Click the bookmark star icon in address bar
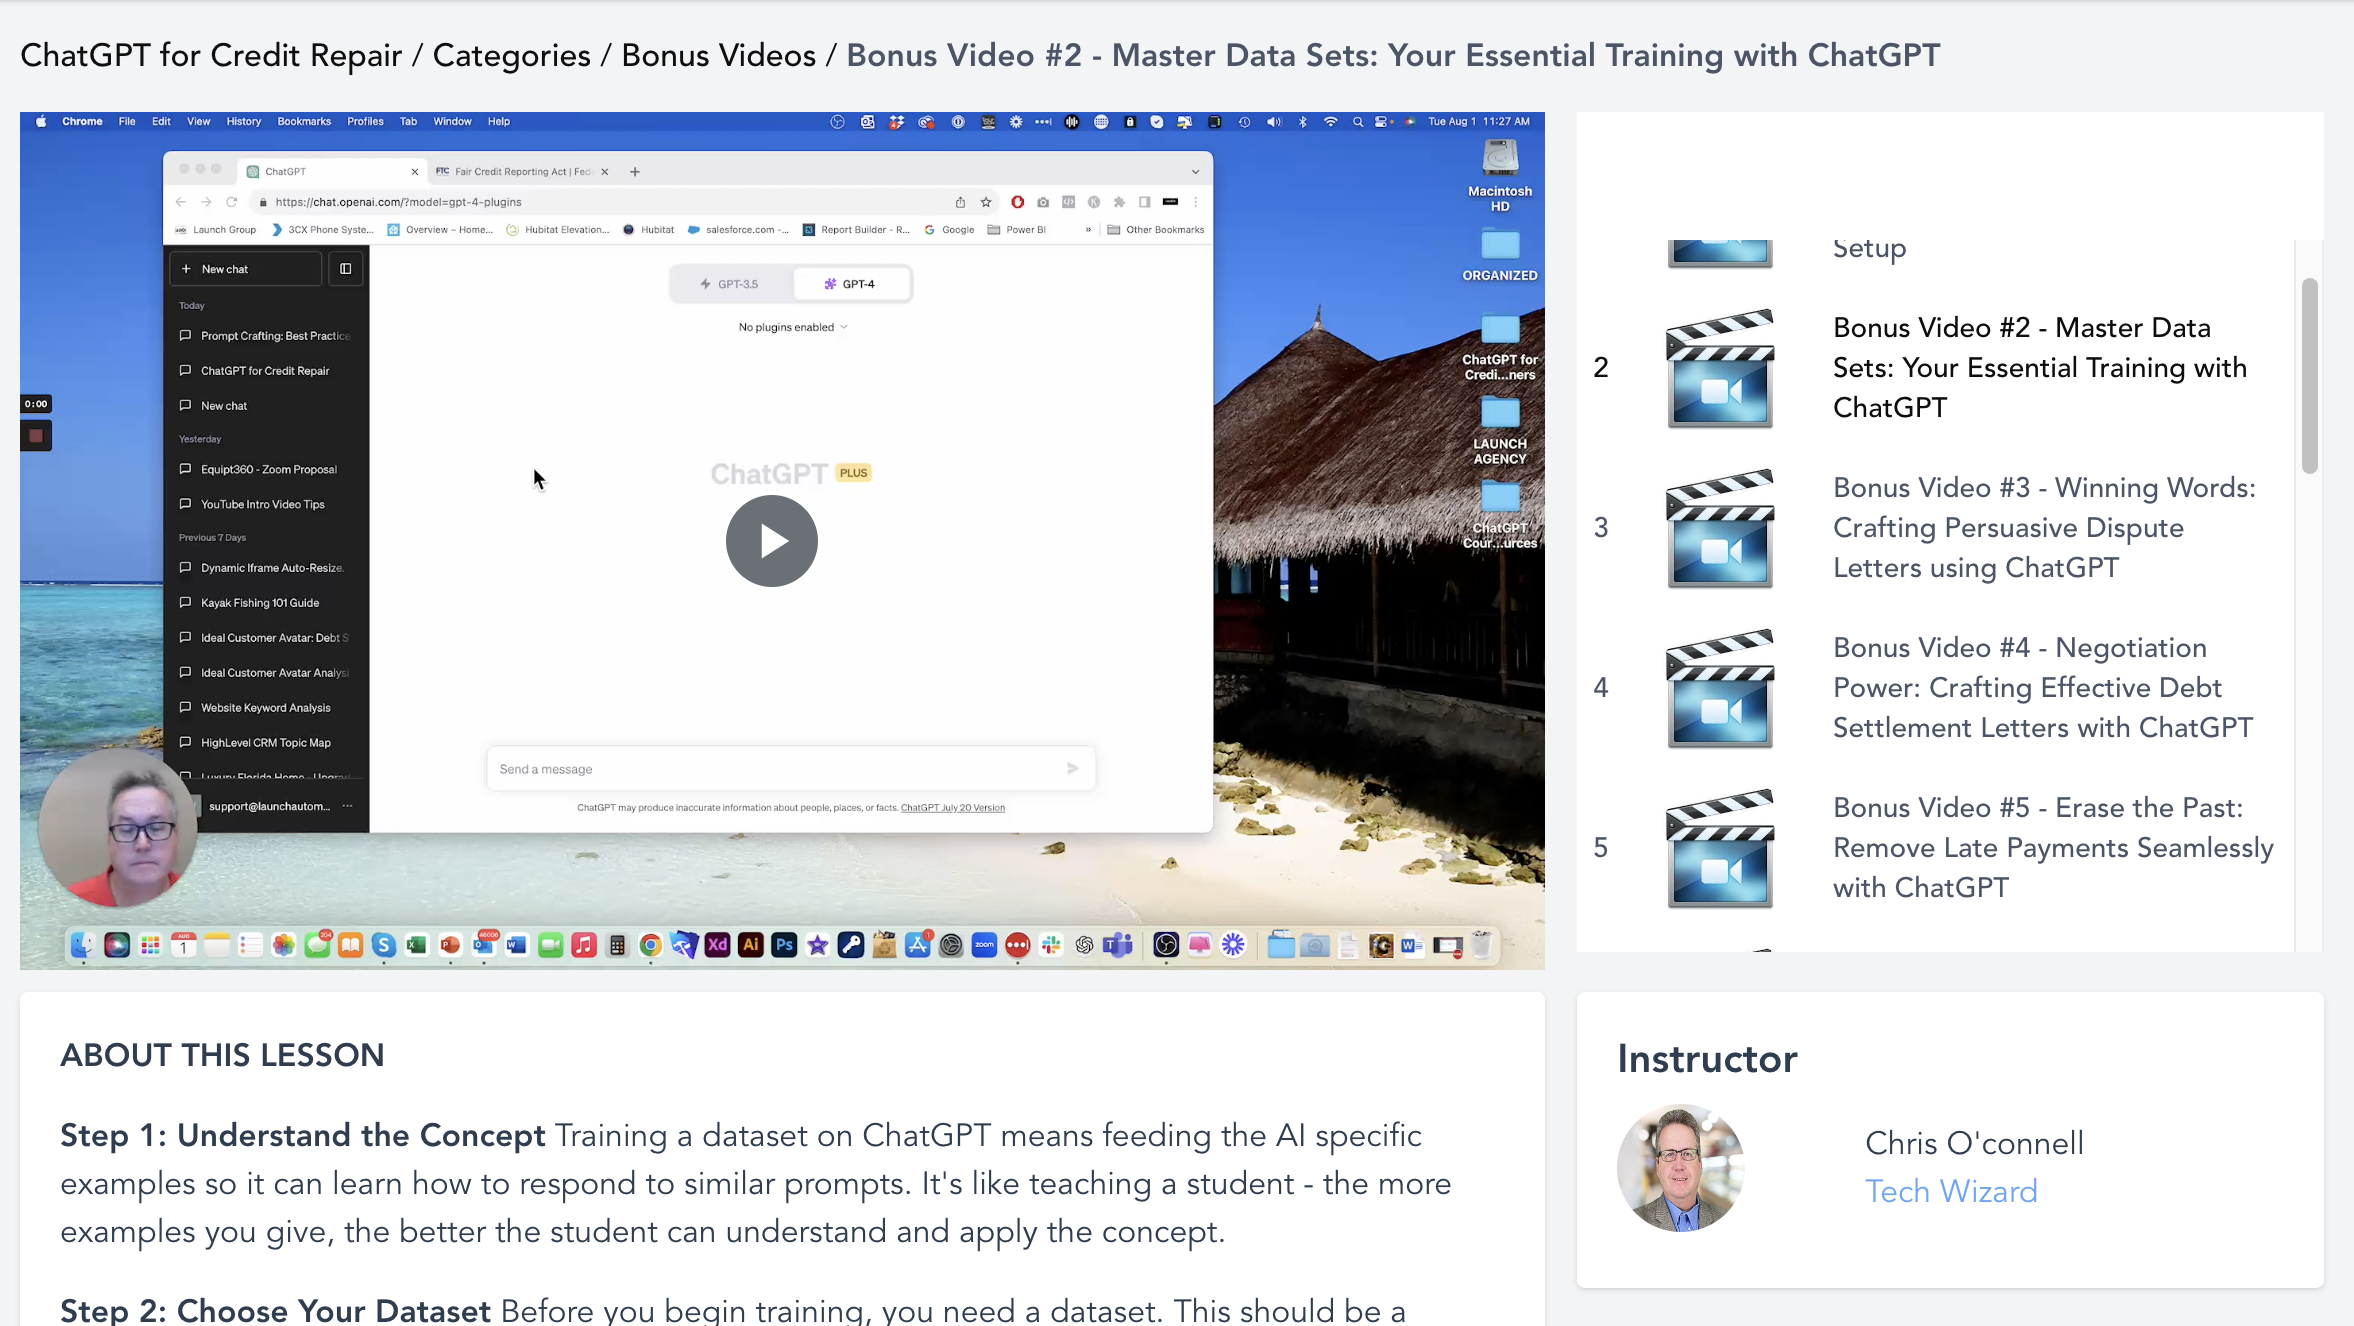Image resolution: width=2354 pixels, height=1326 pixels. click(986, 202)
